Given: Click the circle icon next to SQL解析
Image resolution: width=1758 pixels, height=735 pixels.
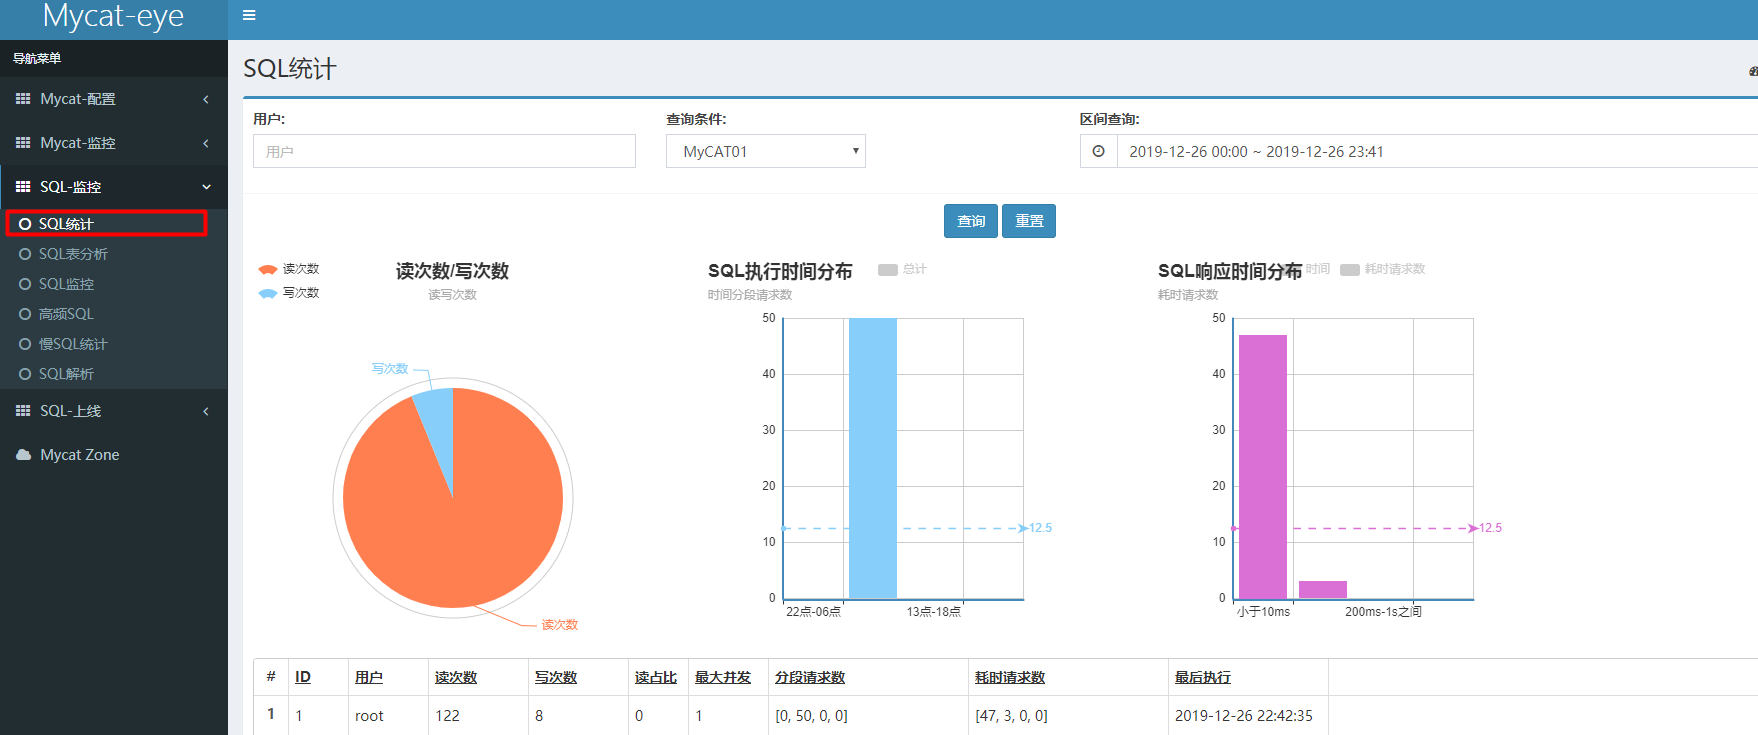Looking at the screenshot, I should tap(25, 374).
